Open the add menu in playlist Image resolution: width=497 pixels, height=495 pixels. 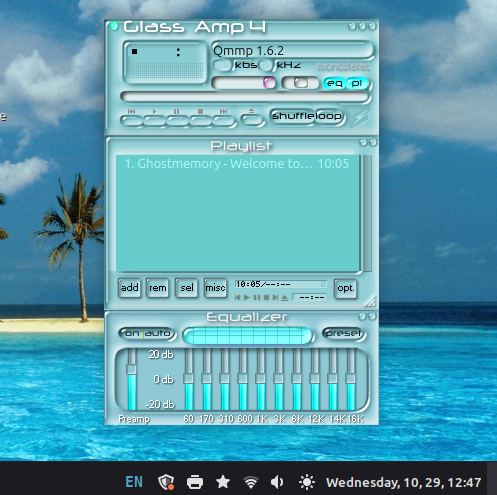(129, 288)
